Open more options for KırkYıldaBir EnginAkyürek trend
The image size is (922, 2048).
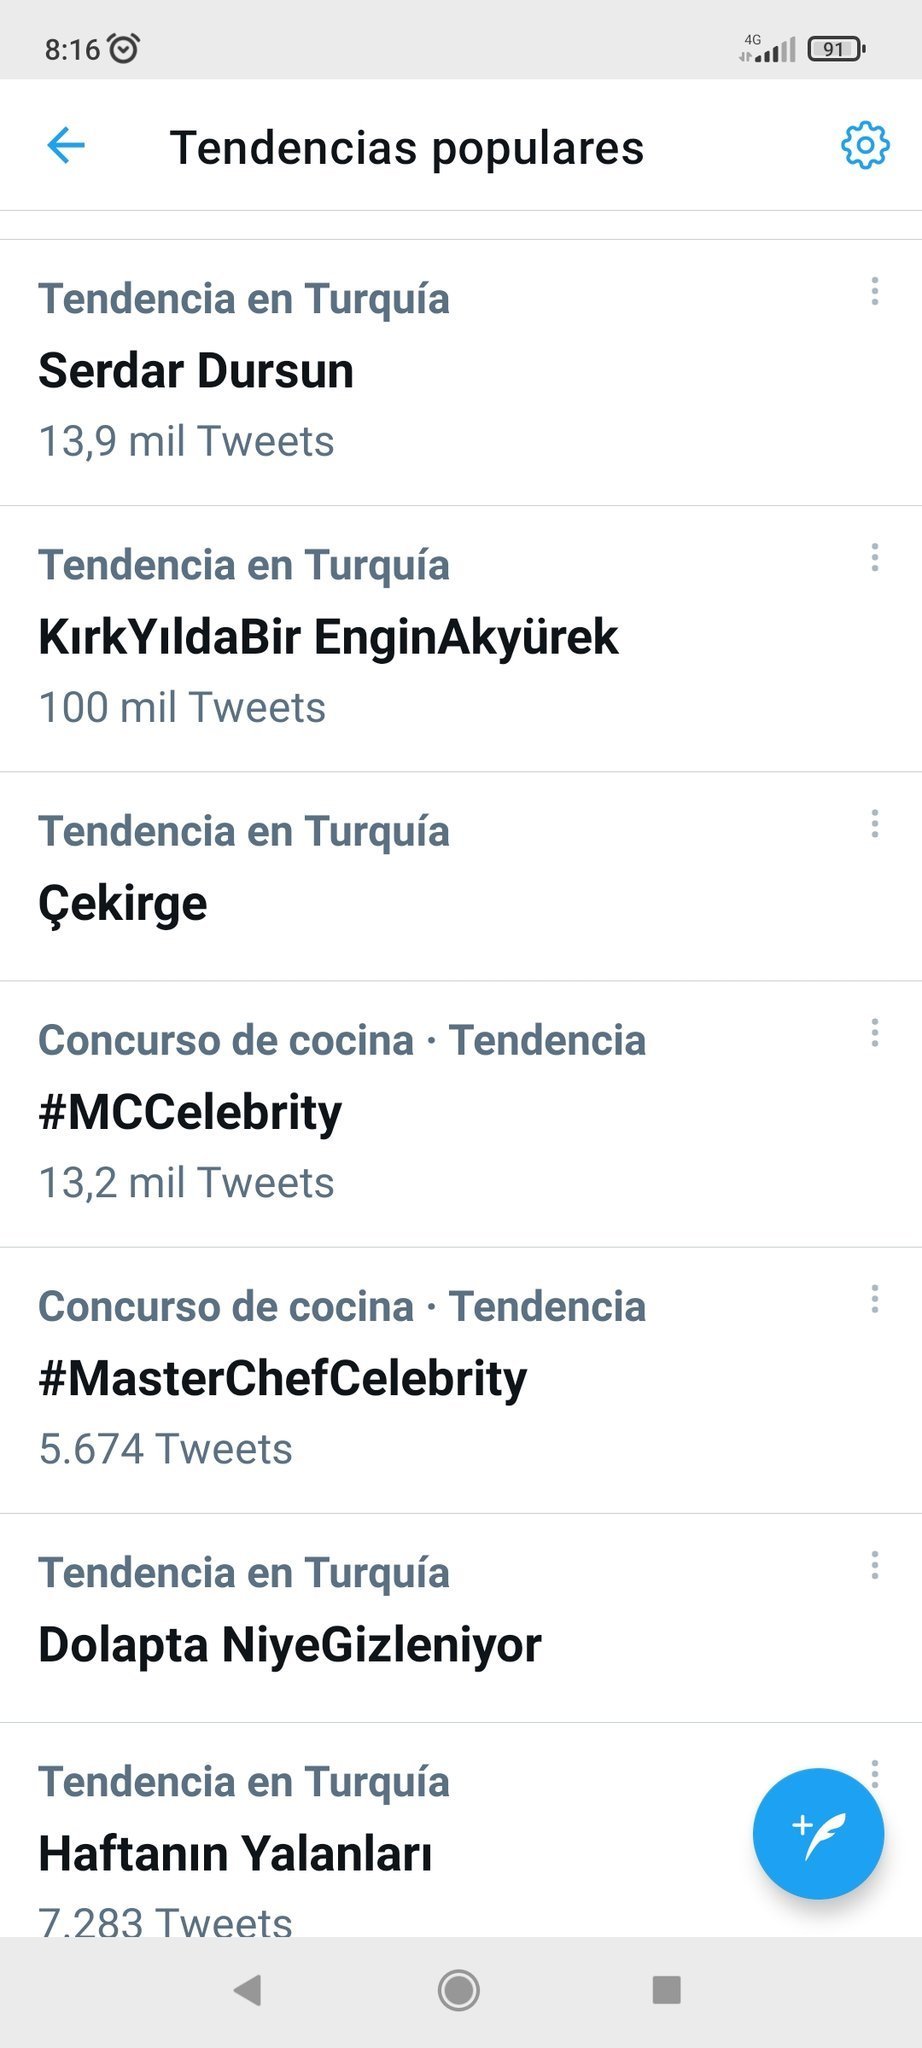coord(874,557)
